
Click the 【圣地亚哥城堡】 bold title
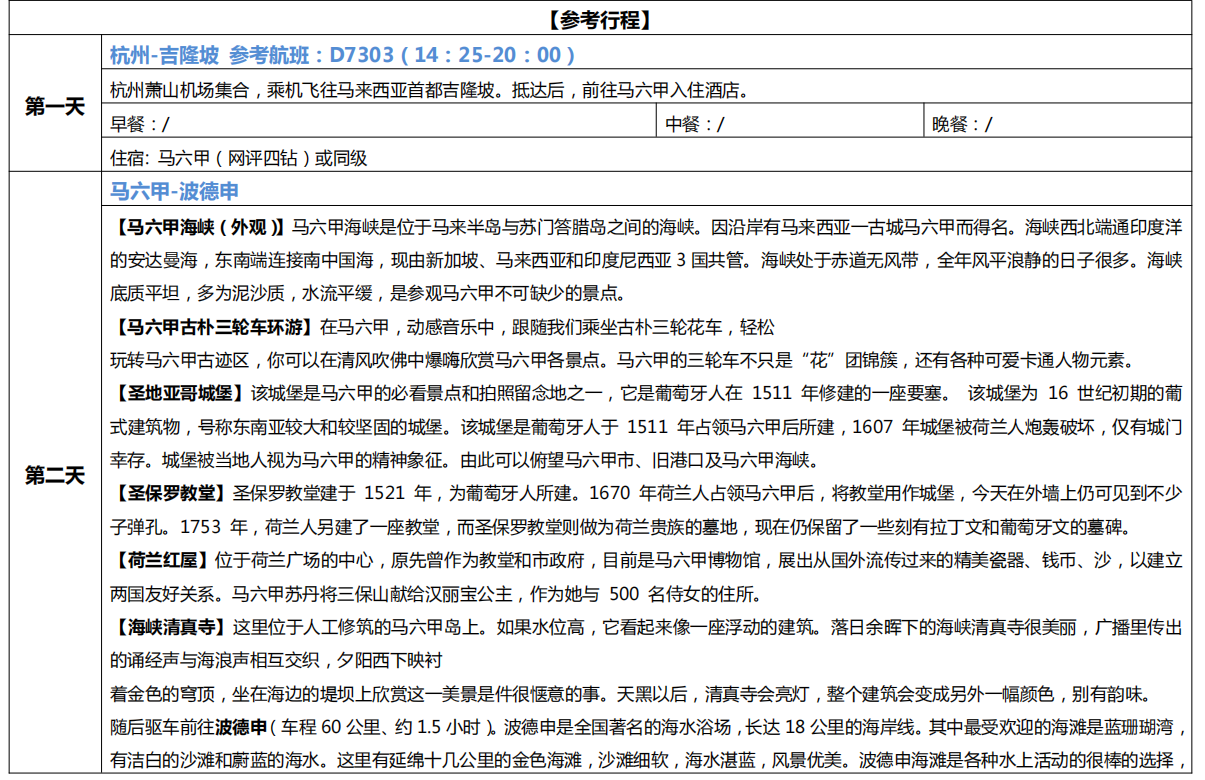coord(179,393)
